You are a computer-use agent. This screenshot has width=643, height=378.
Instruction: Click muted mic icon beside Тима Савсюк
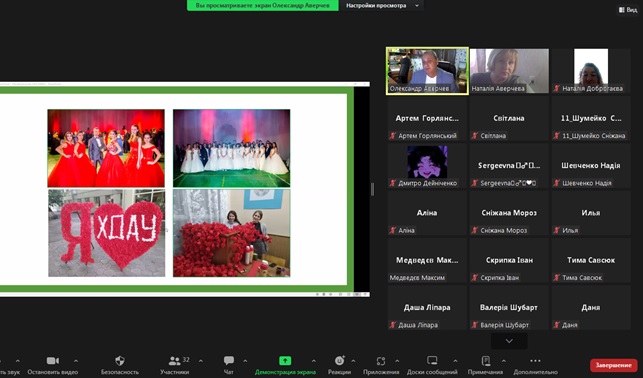pyautogui.click(x=556, y=278)
